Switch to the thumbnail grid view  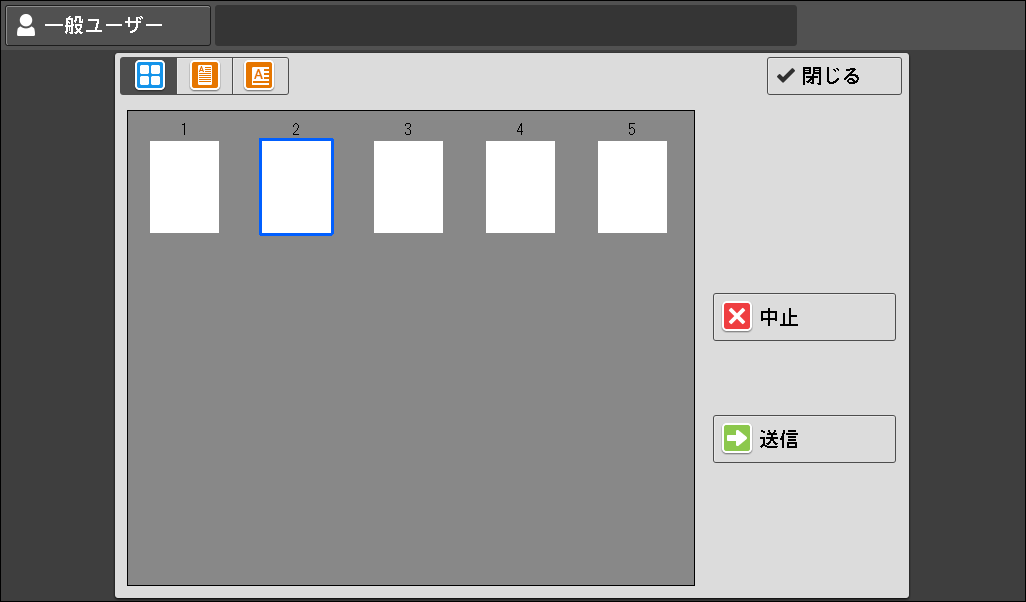149,76
